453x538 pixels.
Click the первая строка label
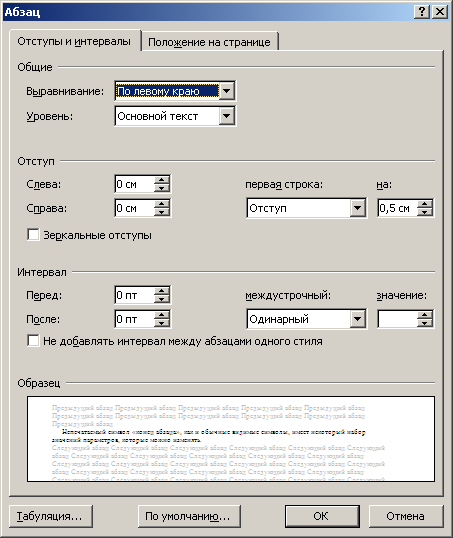tap(284, 185)
